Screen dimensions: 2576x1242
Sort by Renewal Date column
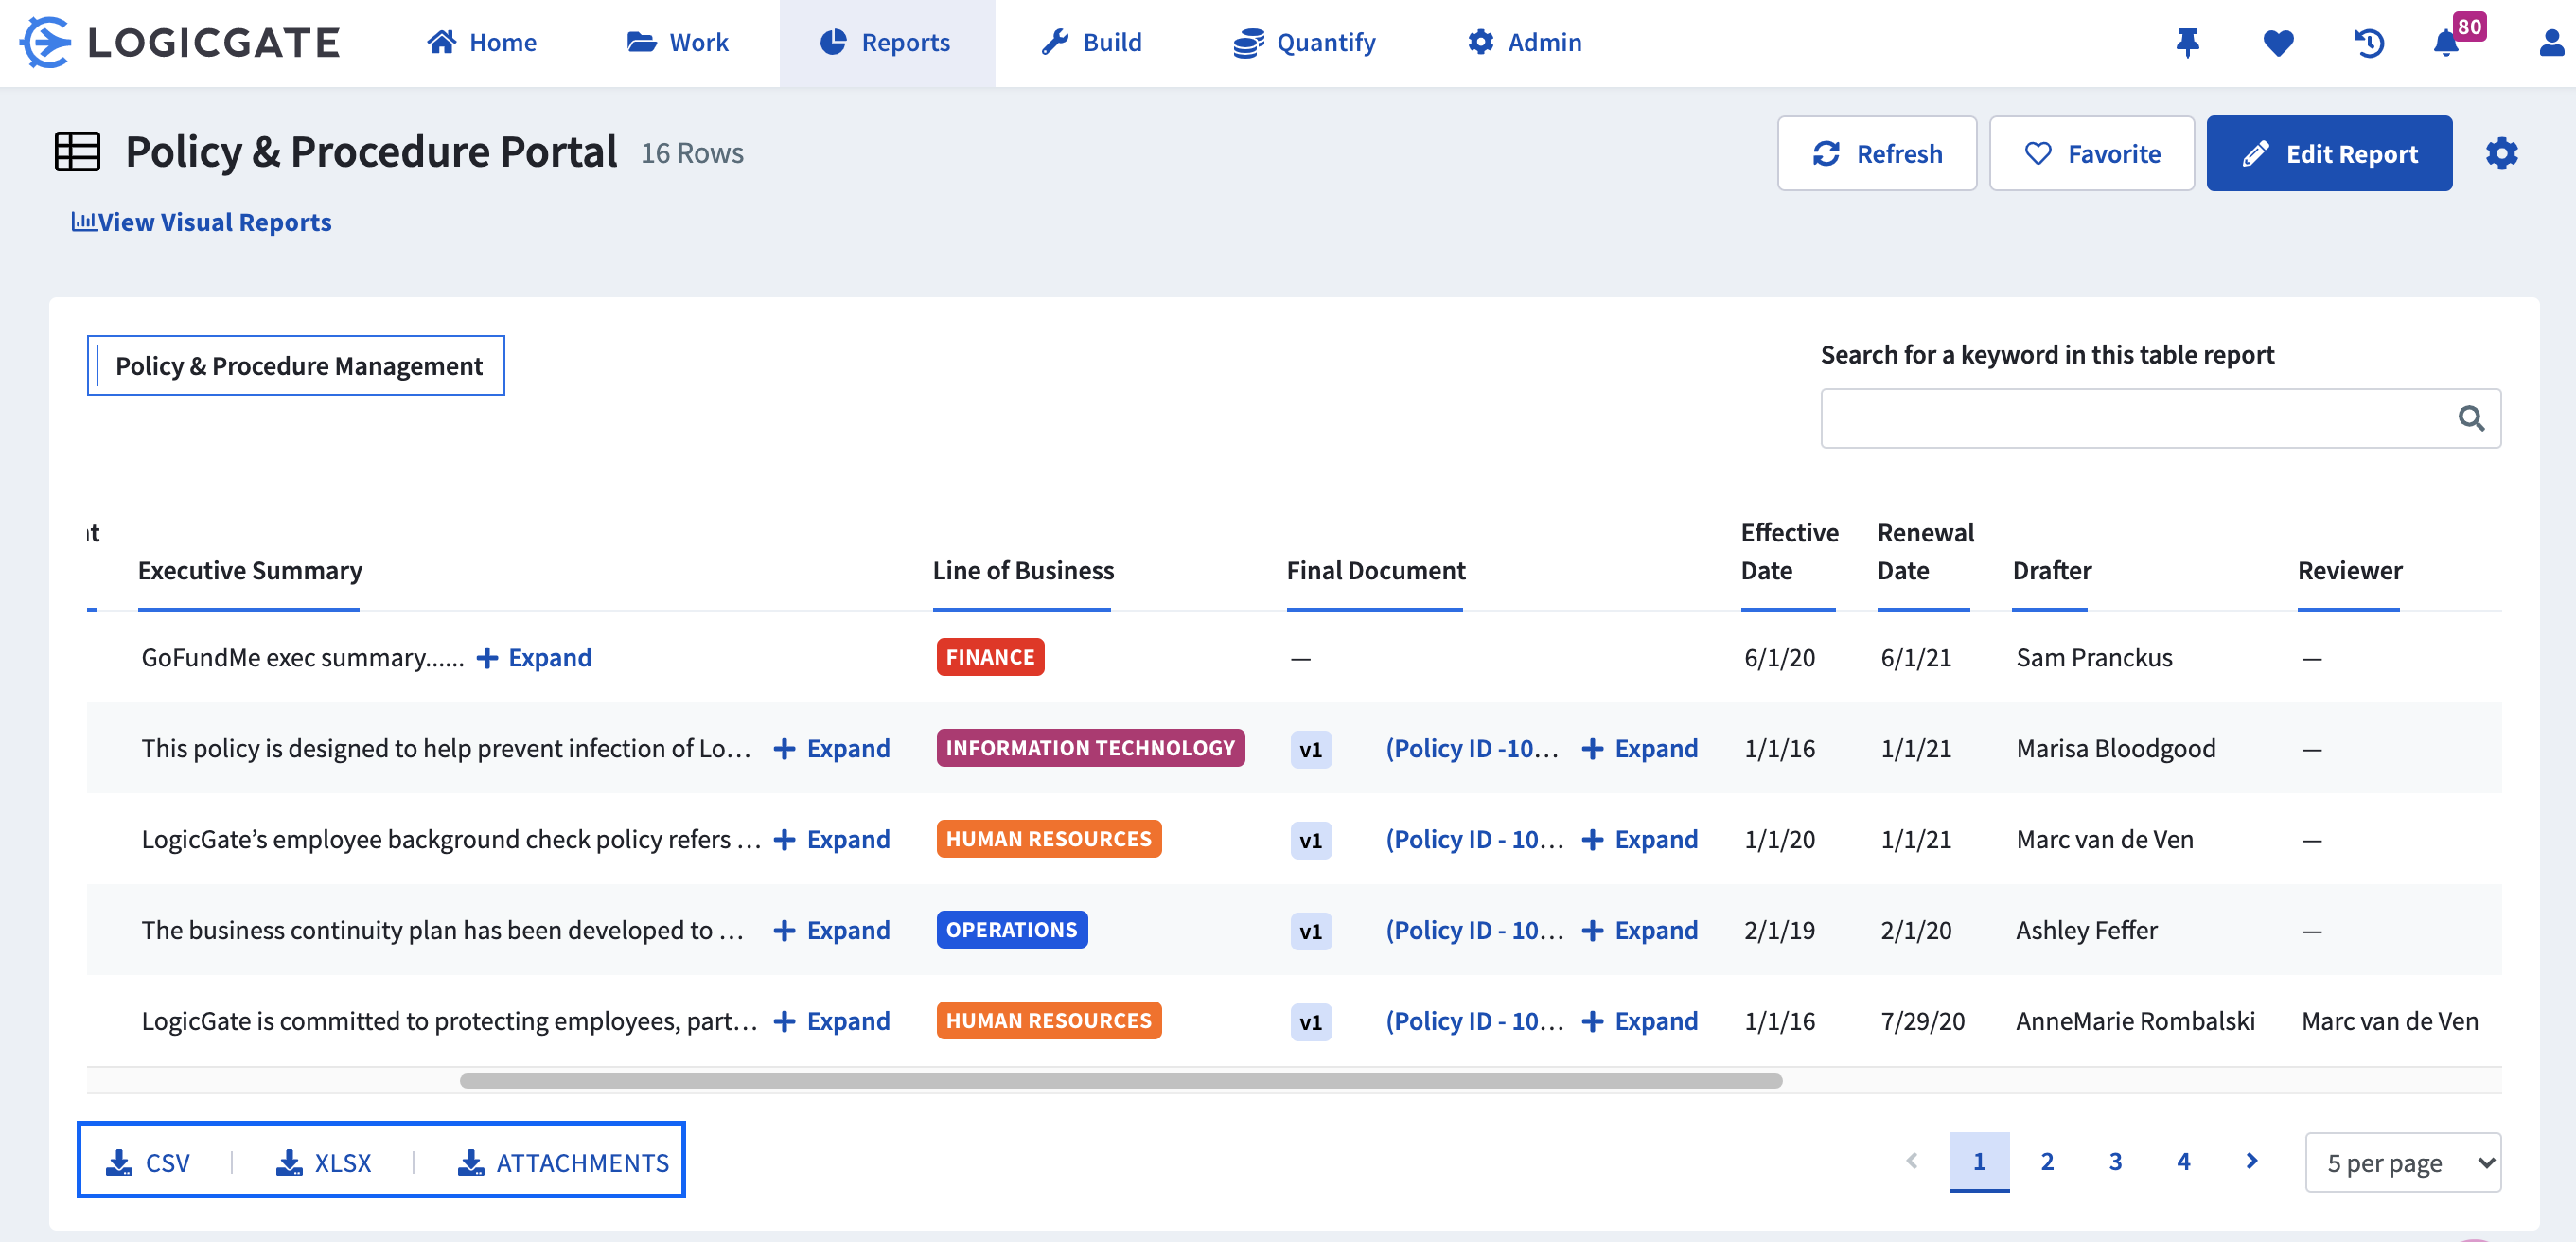(1925, 551)
